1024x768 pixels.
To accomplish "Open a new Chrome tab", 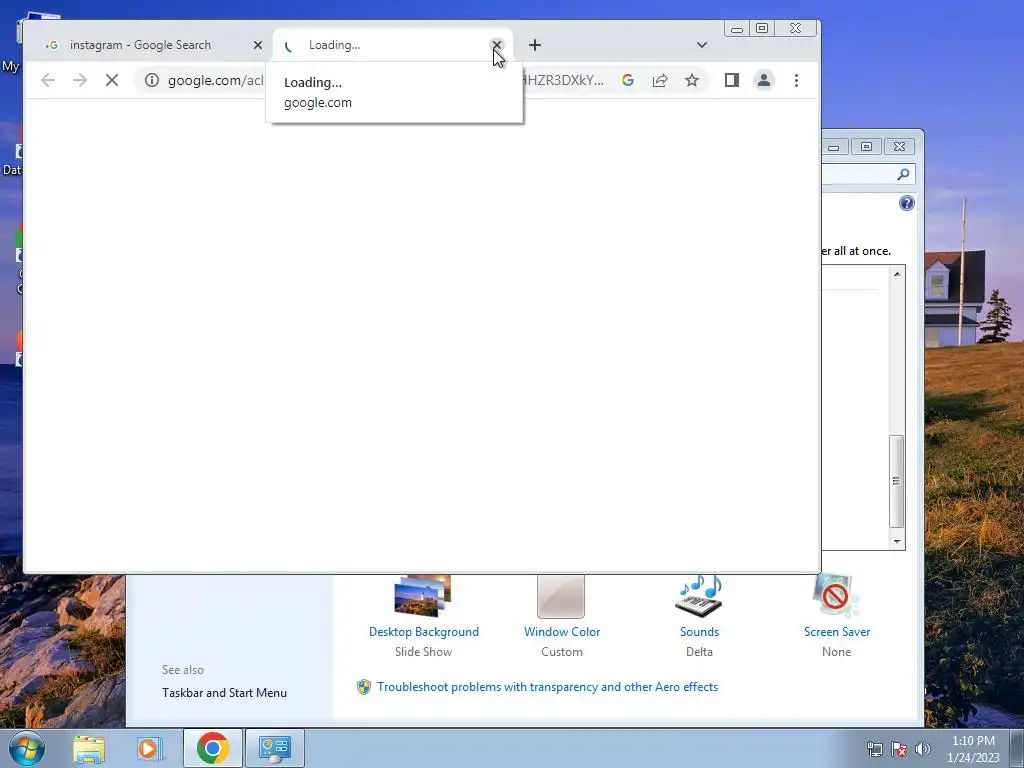I will coord(535,45).
